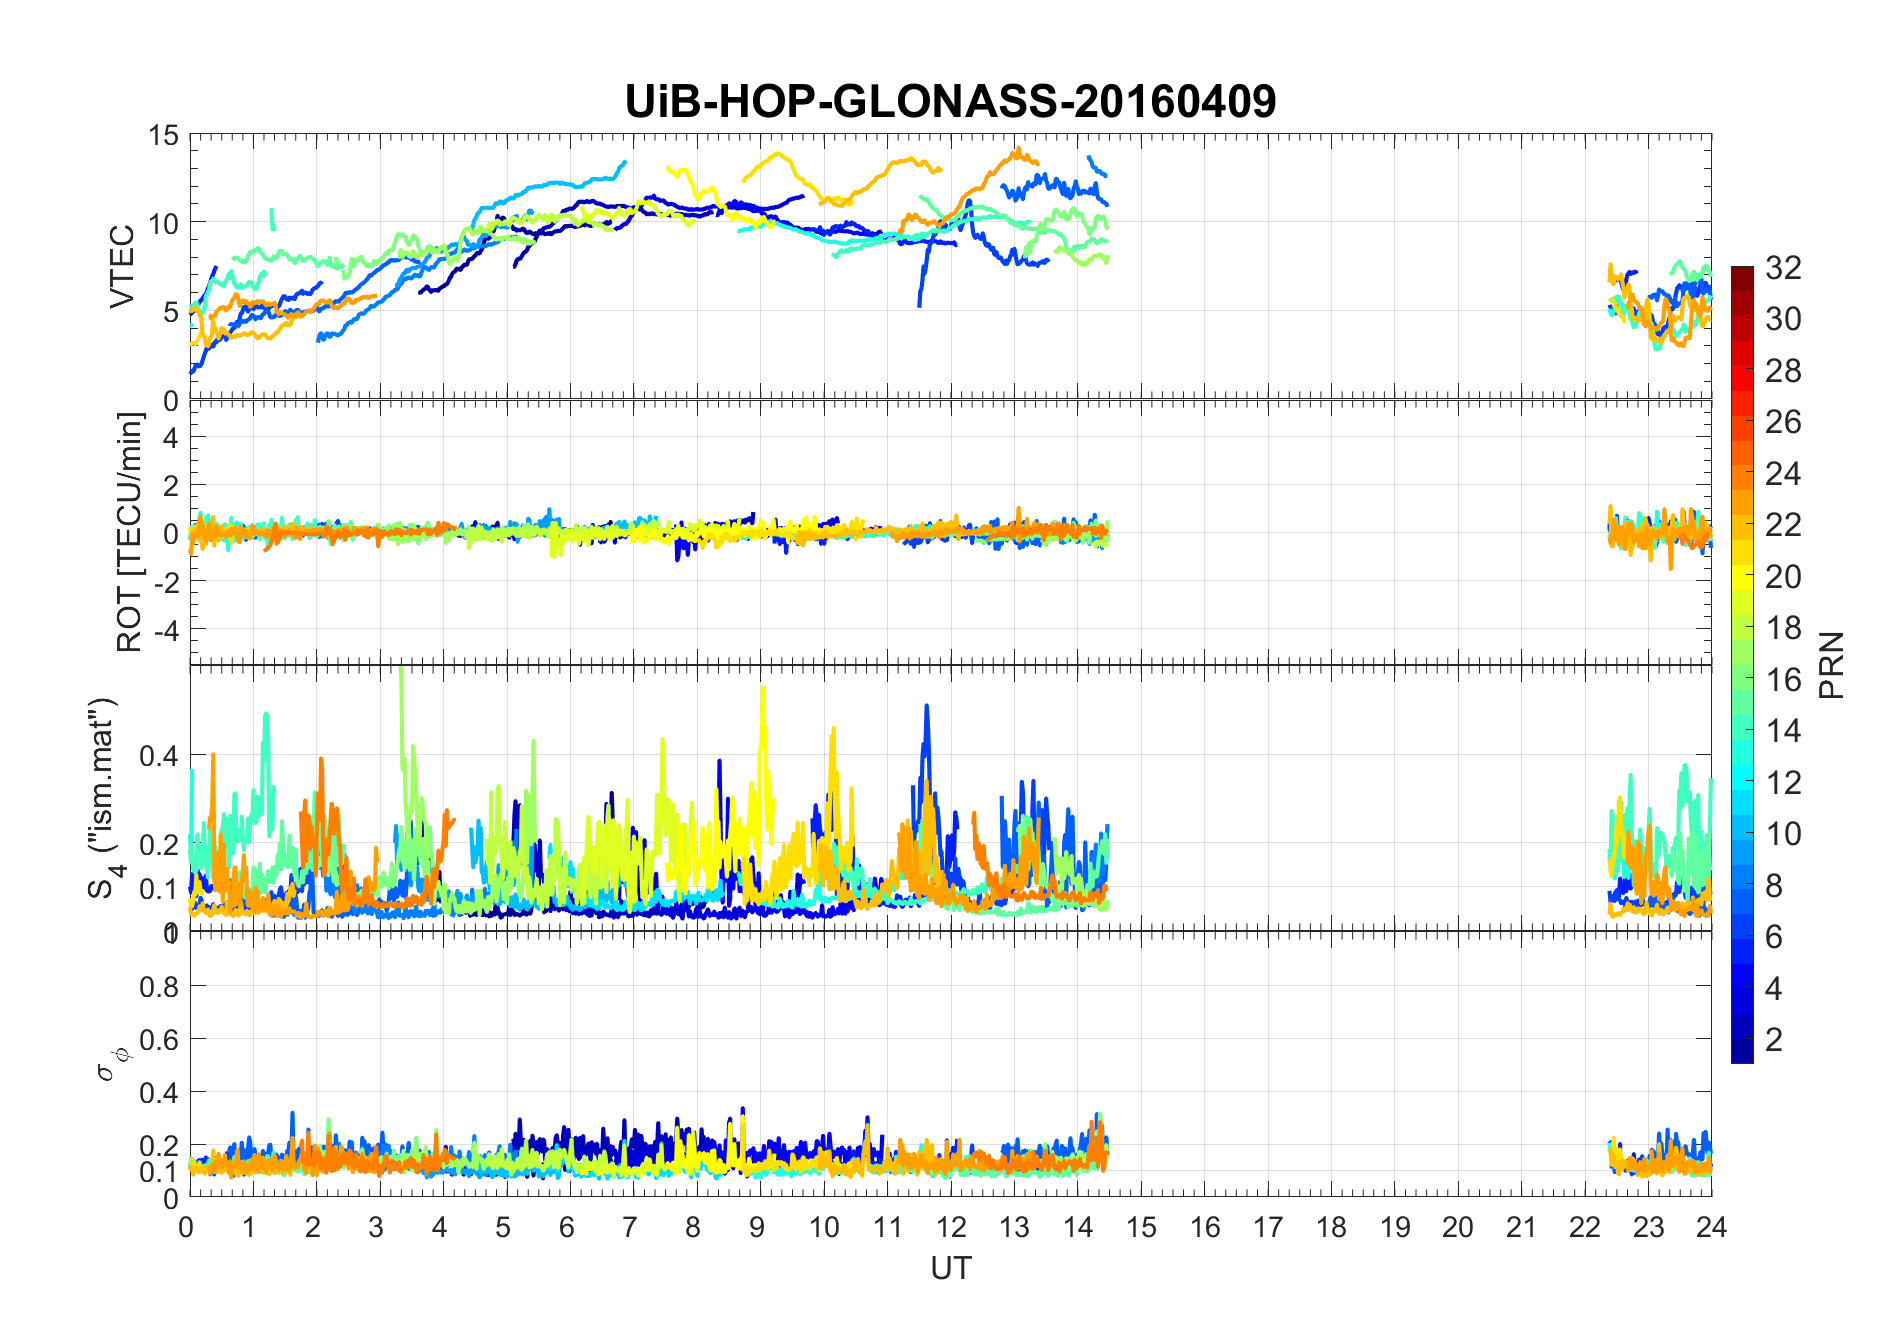Click sigma phi y-axis tick label 0.6
Image resolution: width=1902 pixels, height=1330 pixels.
pyautogui.click(x=159, y=1040)
